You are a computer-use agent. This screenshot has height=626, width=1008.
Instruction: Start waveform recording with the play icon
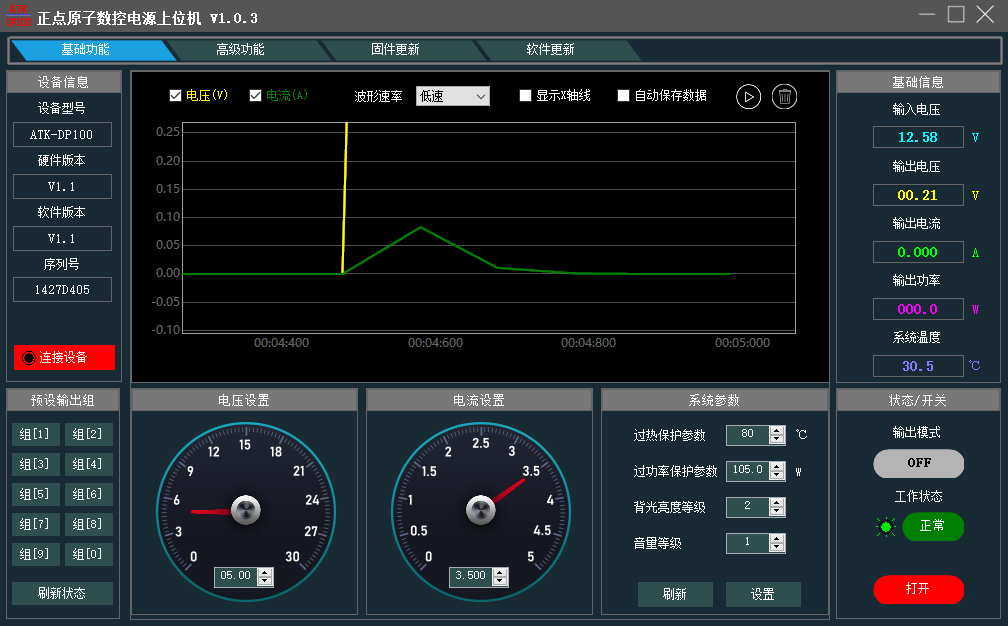point(748,97)
